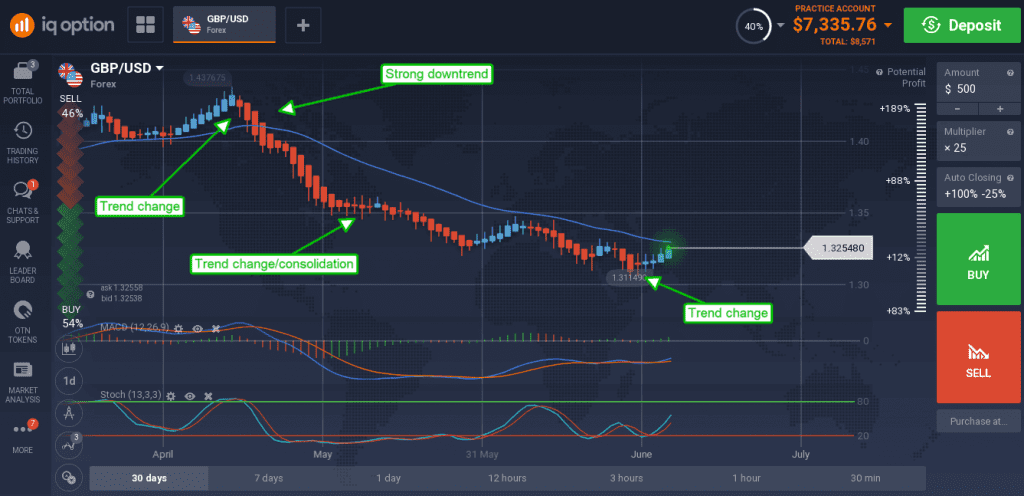The width and height of the screenshot is (1024, 496).
Task: Select the 30 days timeframe
Action: coord(149,478)
